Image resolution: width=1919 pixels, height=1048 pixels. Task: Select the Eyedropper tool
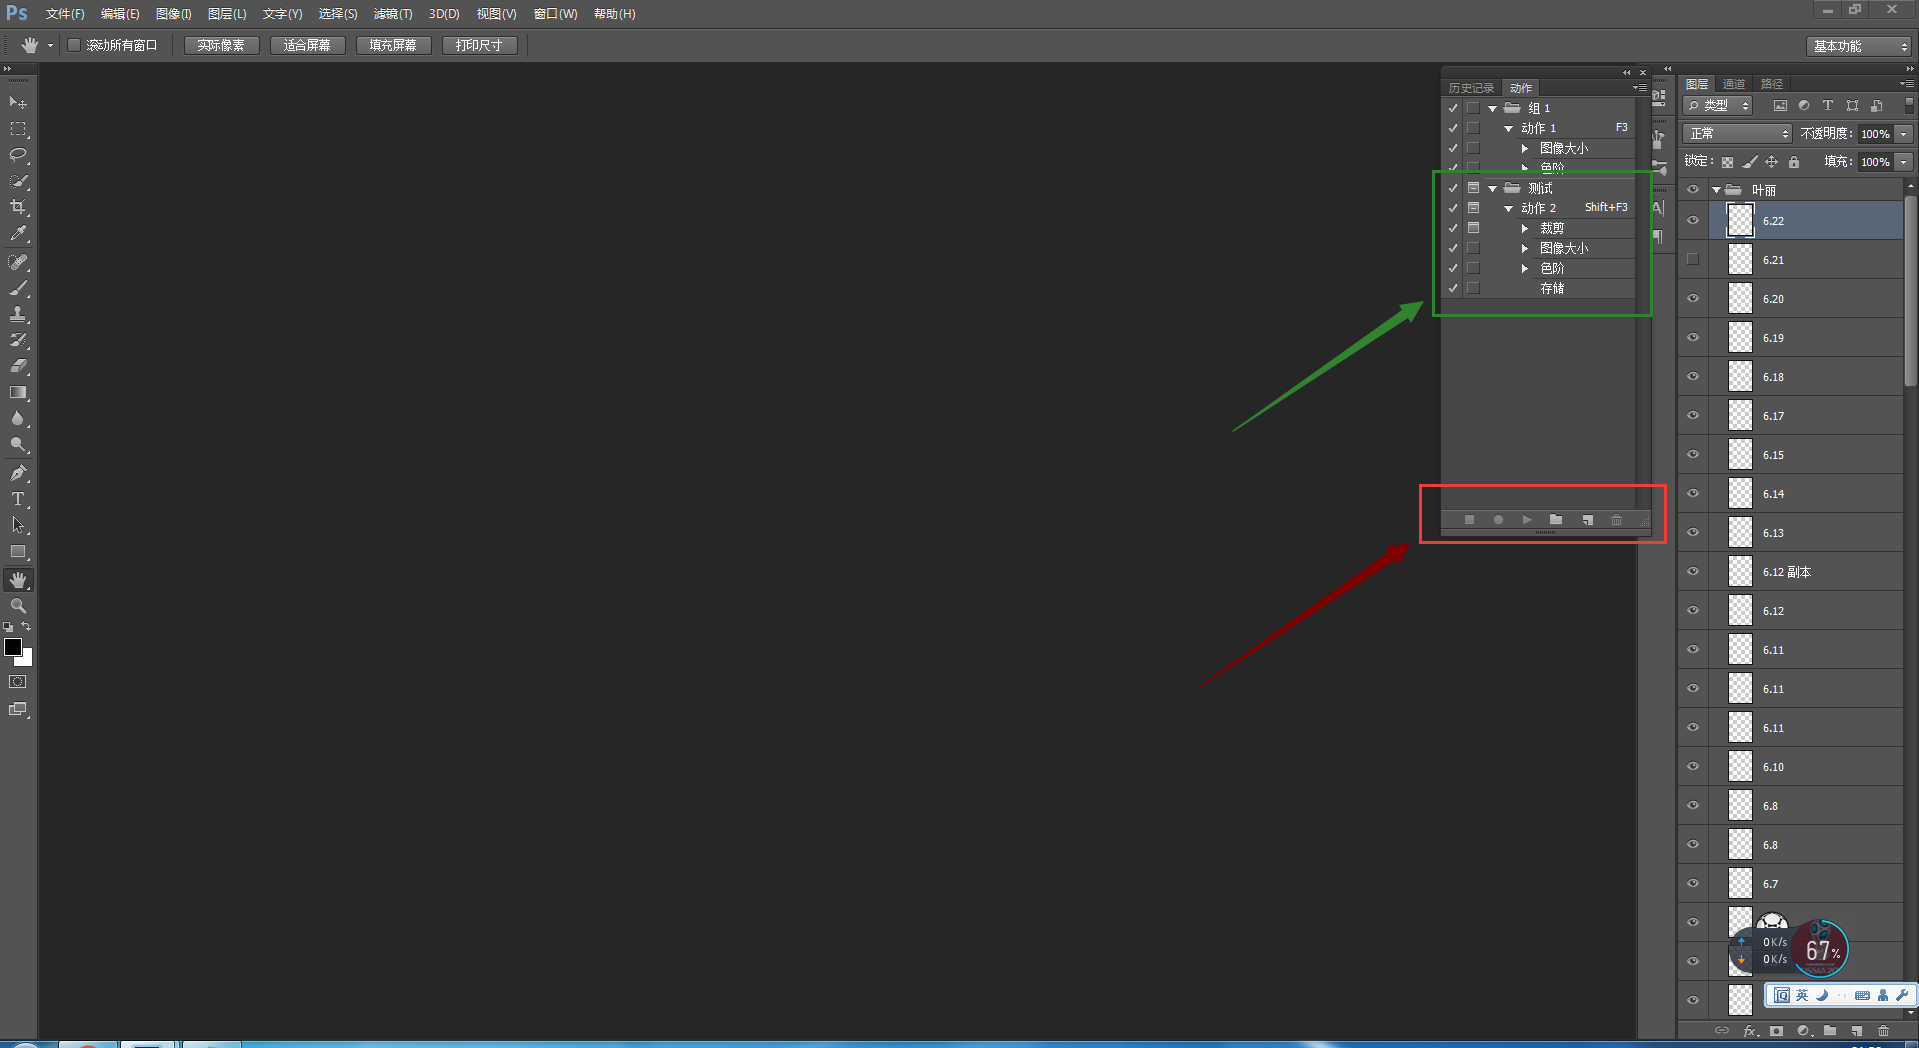click(x=18, y=233)
